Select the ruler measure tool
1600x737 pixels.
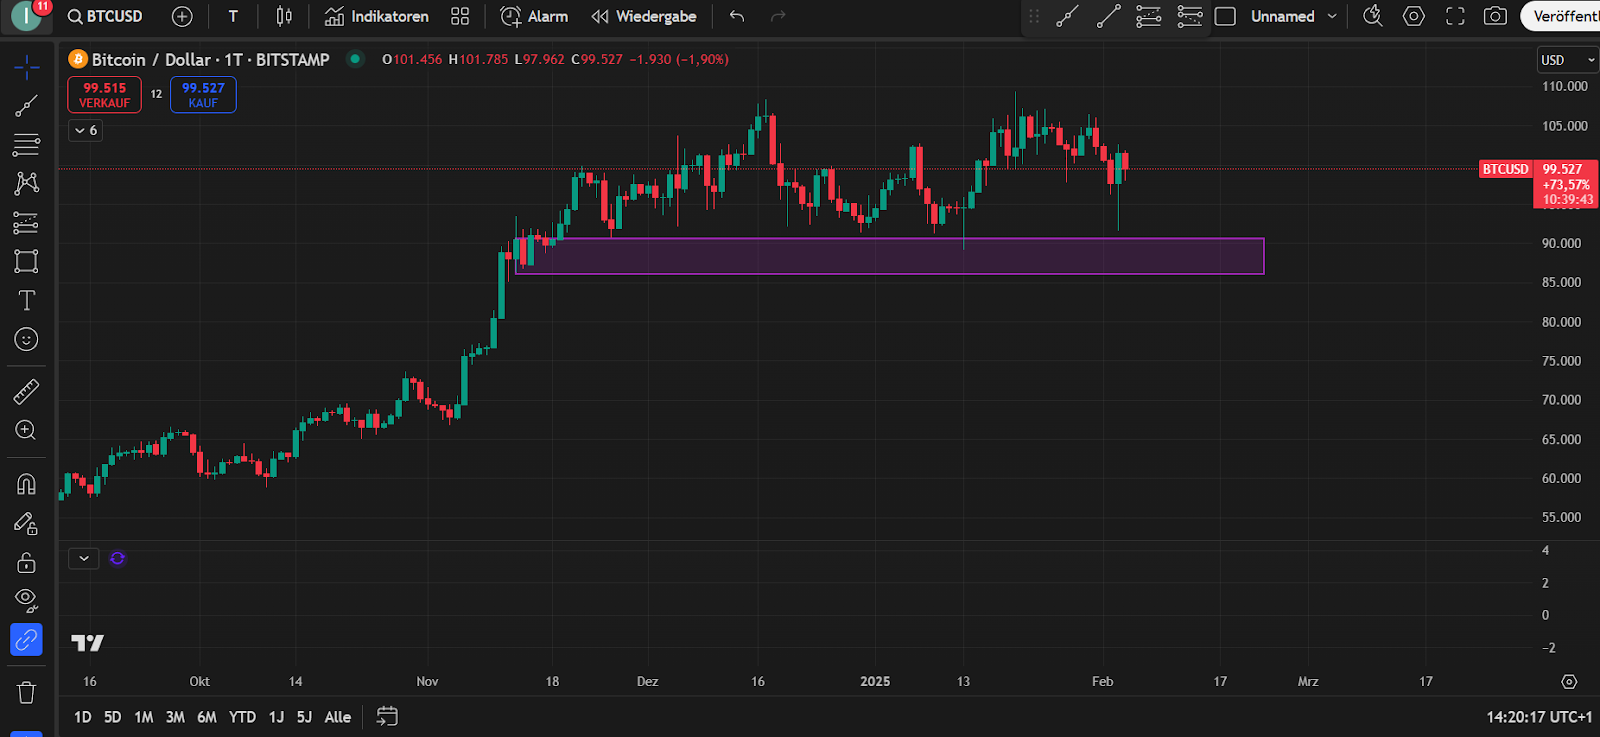pyautogui.click(x=26, y=391)
